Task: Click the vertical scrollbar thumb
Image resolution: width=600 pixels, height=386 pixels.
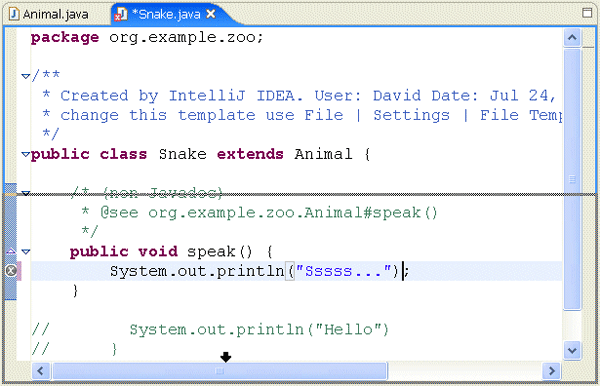Action: (572, 179)
